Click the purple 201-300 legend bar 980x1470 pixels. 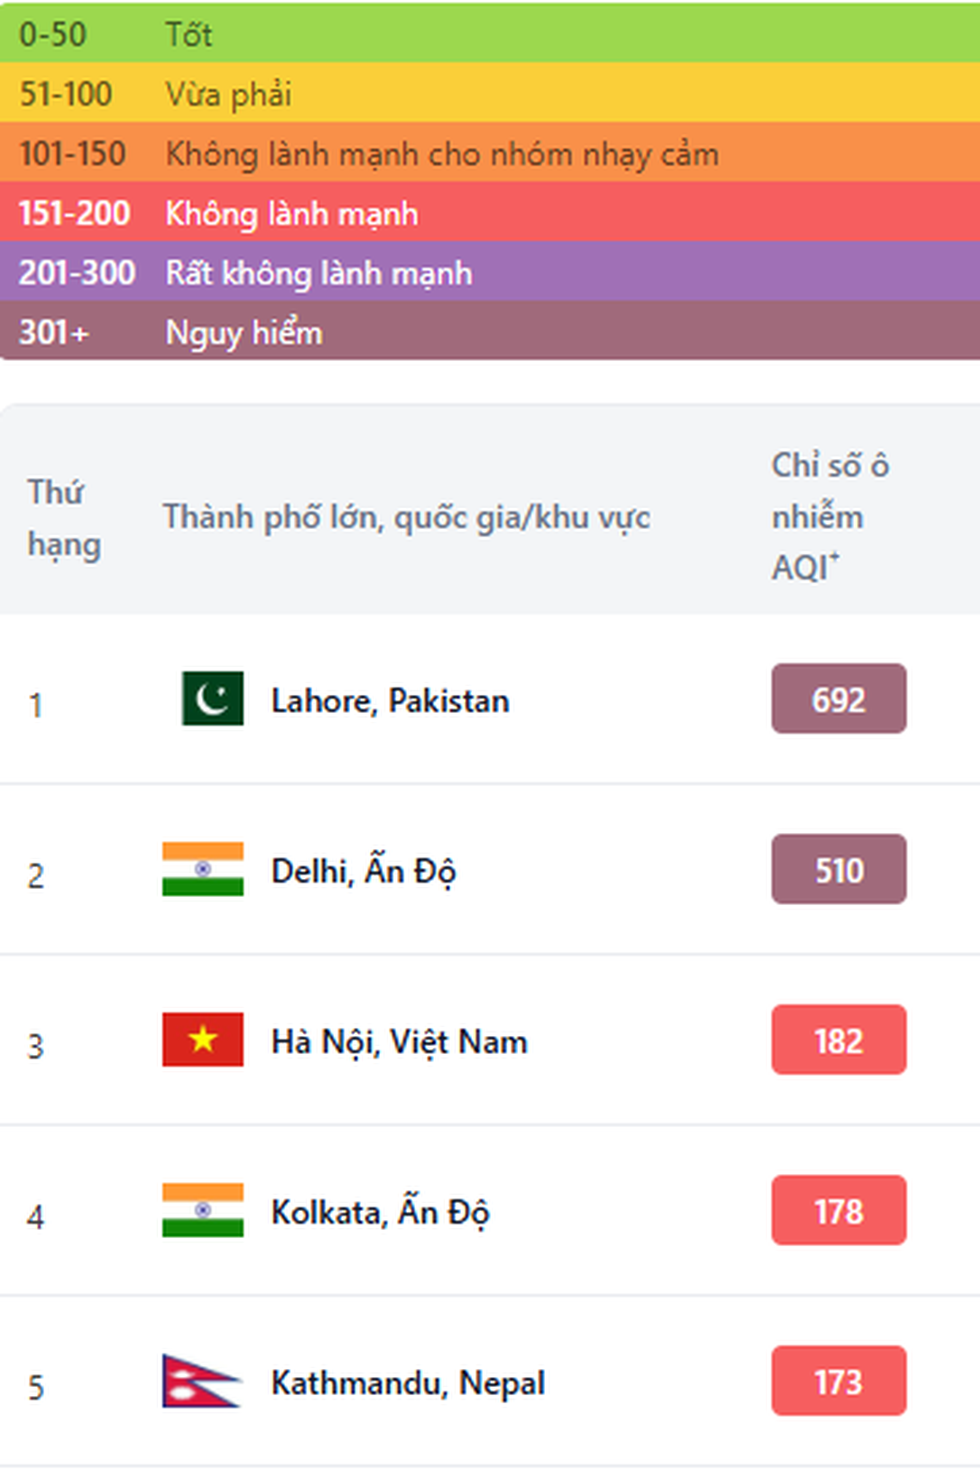pyautogui.click(x=490, y=272)
